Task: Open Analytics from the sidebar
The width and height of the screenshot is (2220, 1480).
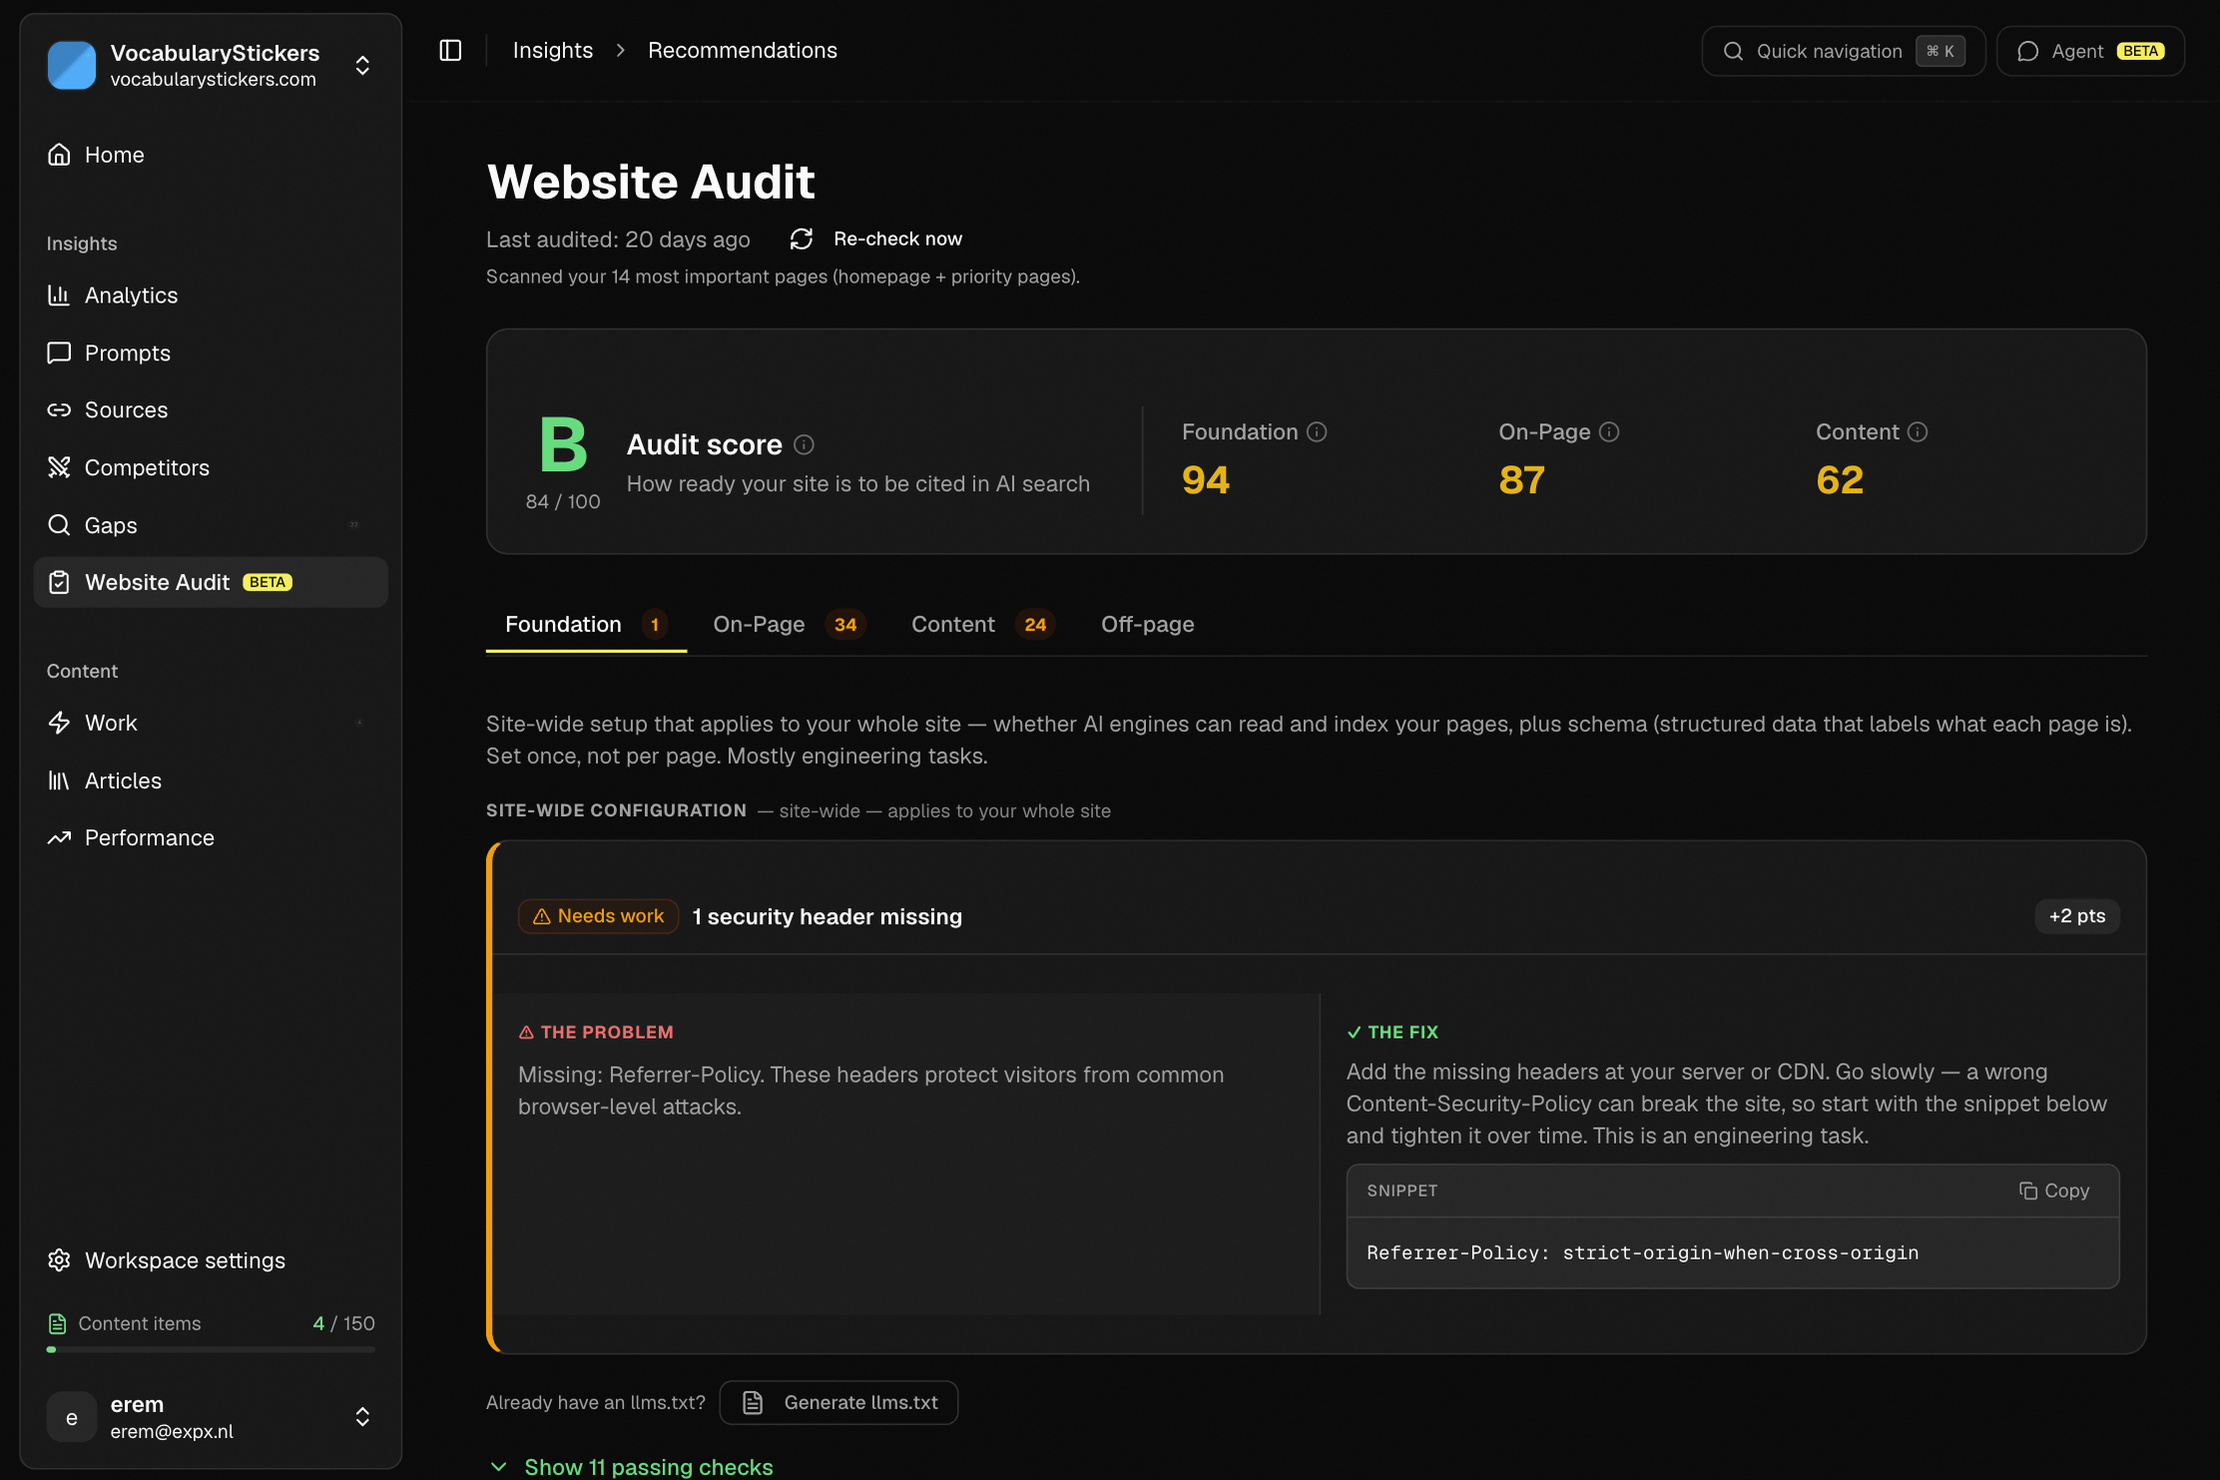Action: (x=211, y=295)
